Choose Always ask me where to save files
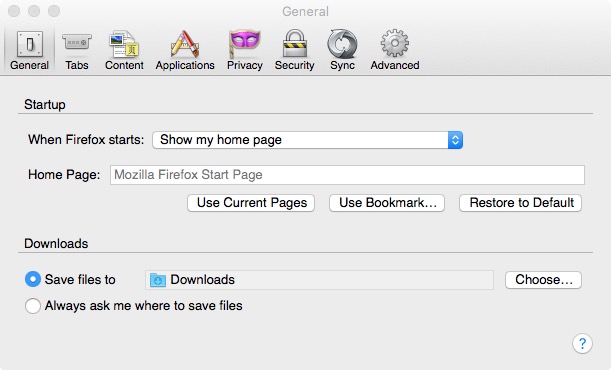Screen dimensions: 611x370 pyautogui.click(x=33, y=306)
